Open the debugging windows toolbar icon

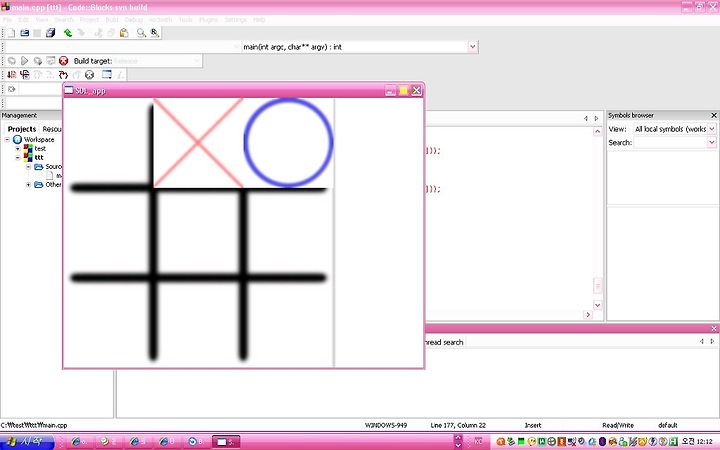point(107,74)
